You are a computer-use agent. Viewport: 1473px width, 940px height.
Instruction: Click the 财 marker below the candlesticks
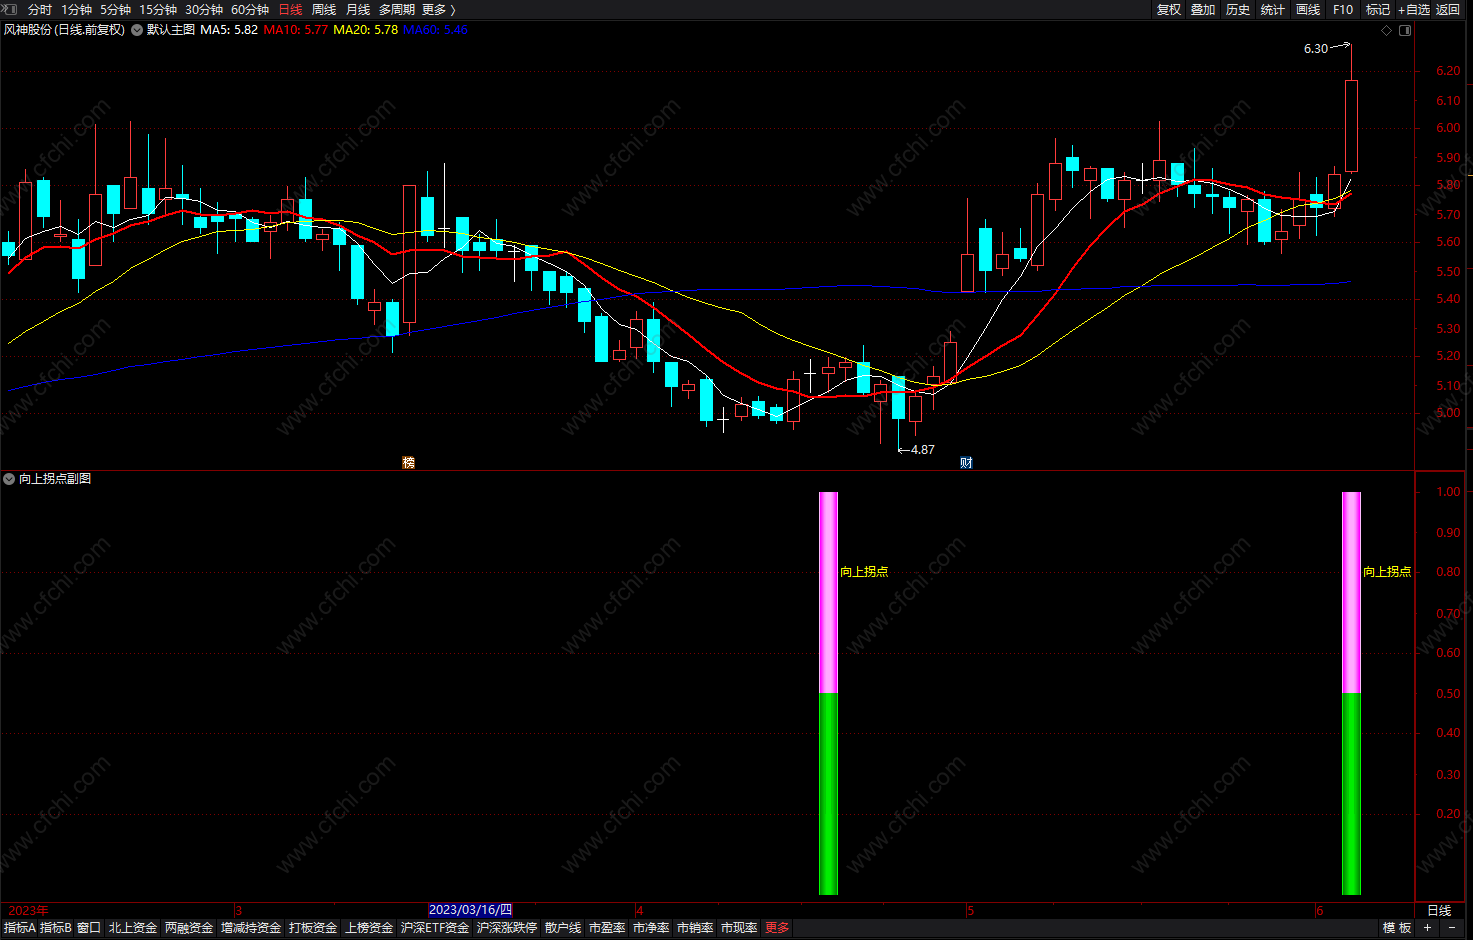pyautogui.click(x=966, y=462)
